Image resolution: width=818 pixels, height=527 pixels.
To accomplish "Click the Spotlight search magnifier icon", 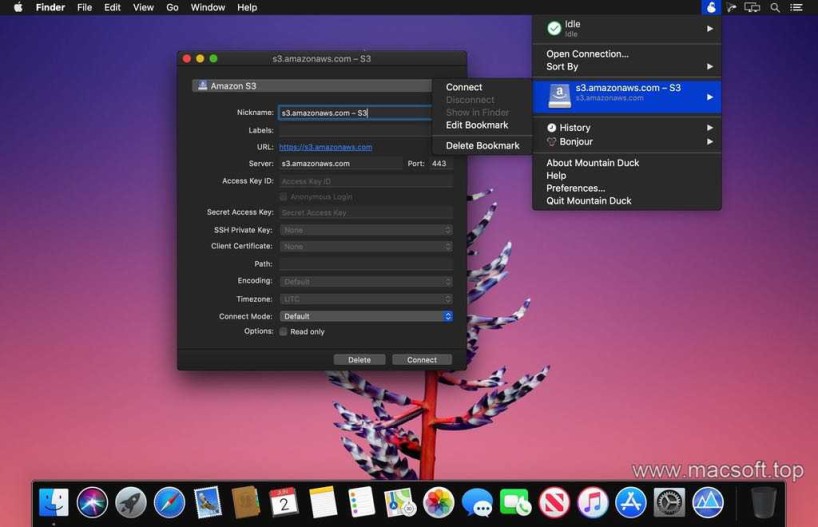I will tap(774, 7).
